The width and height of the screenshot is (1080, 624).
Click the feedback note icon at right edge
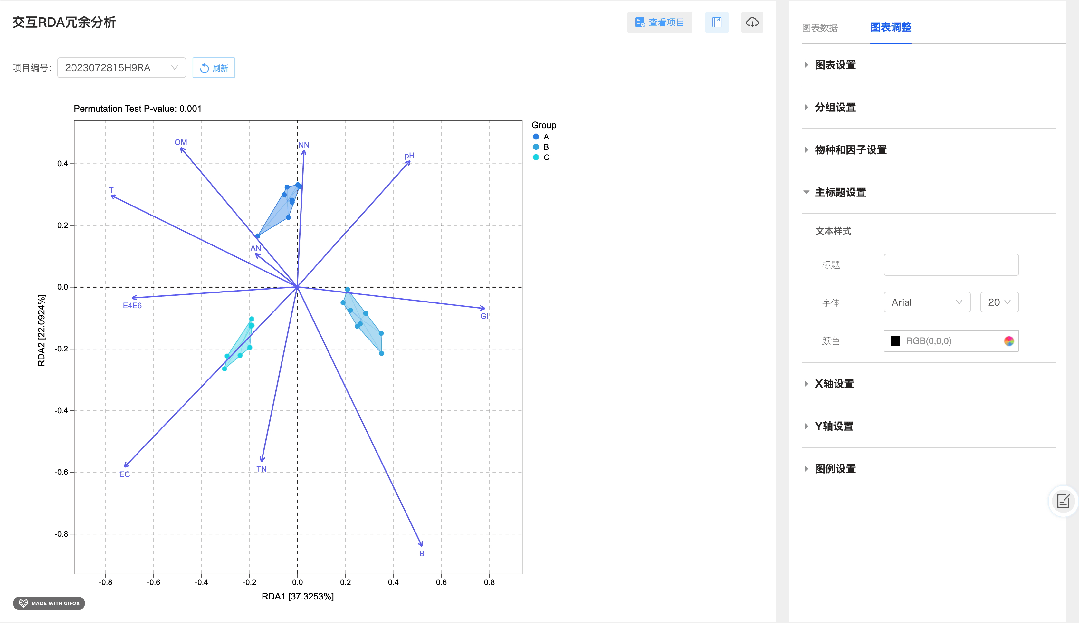click(1063, 501)
